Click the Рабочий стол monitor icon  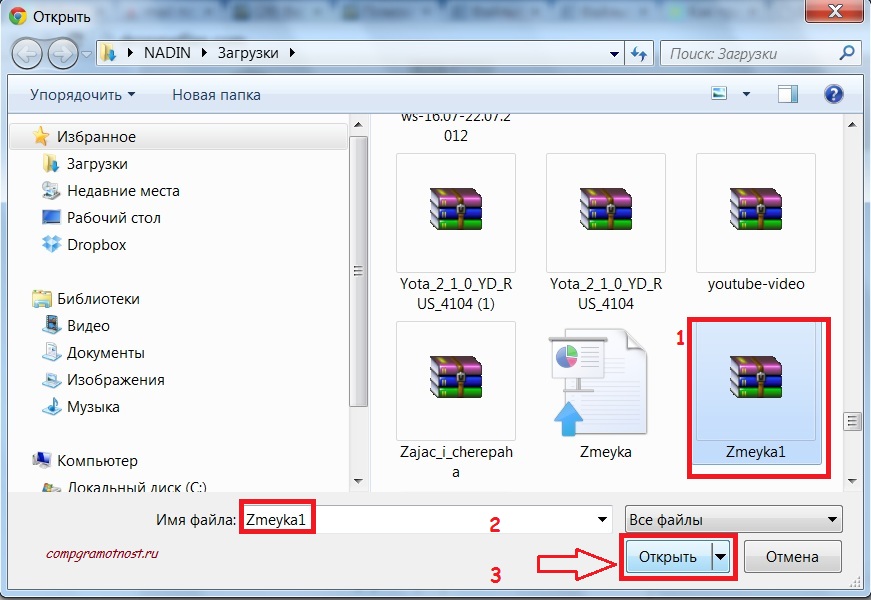coord(51,217)
